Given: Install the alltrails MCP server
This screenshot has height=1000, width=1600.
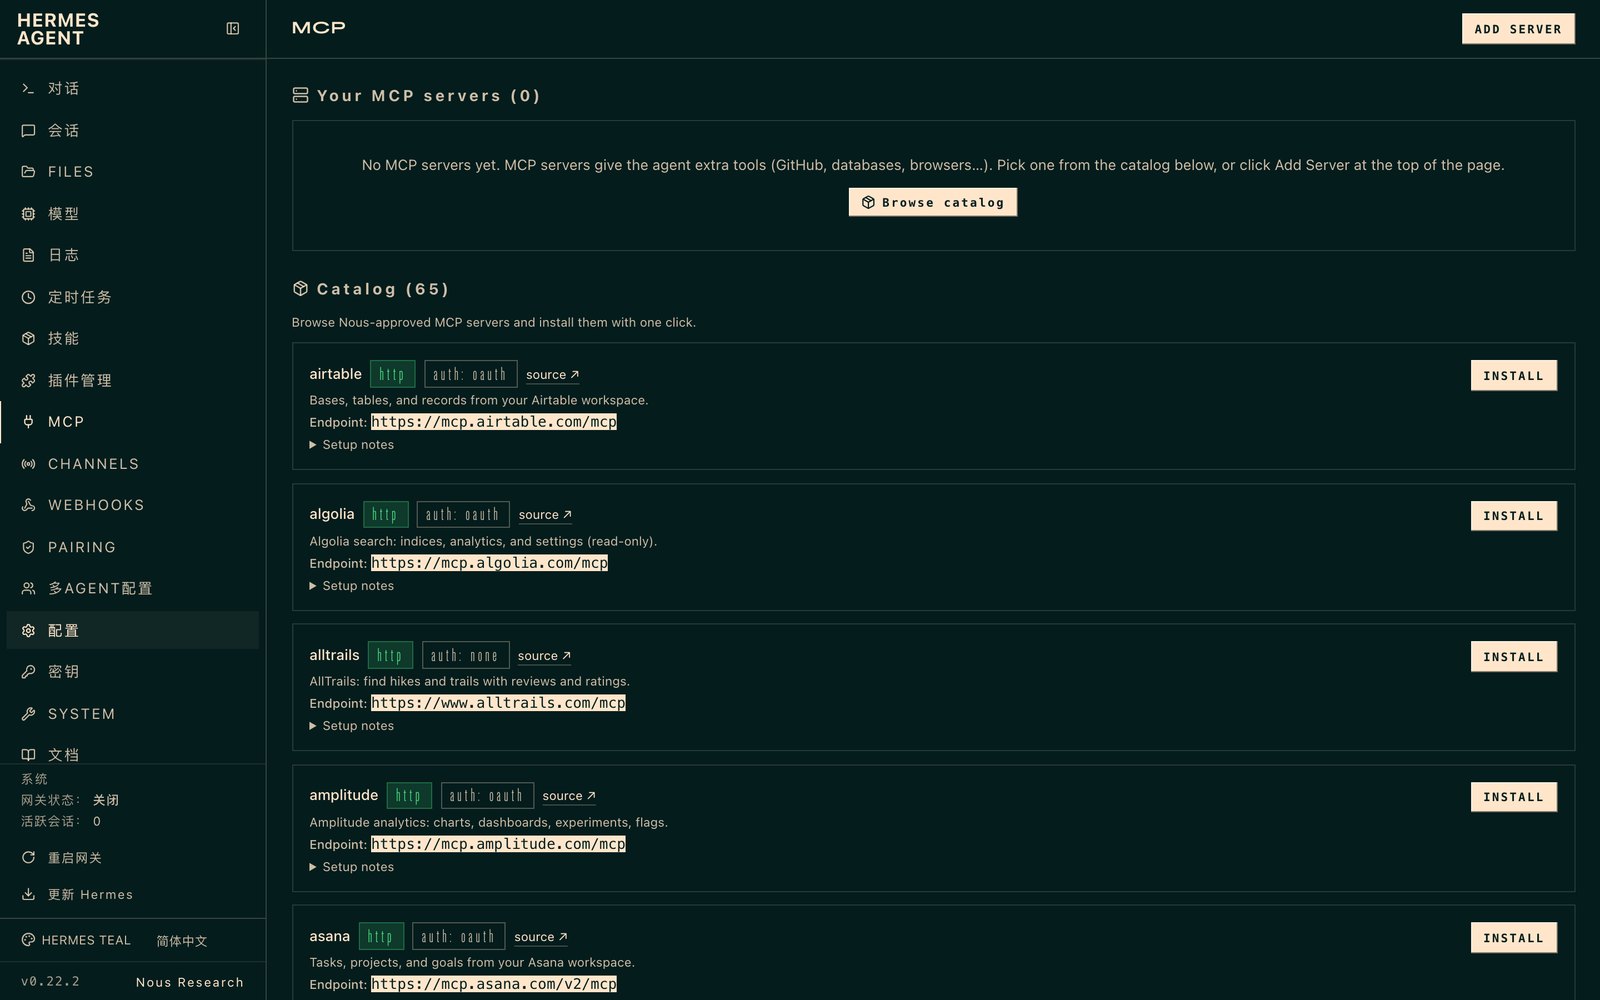Looking at the screenshot, I should [x=1513, y=657].
